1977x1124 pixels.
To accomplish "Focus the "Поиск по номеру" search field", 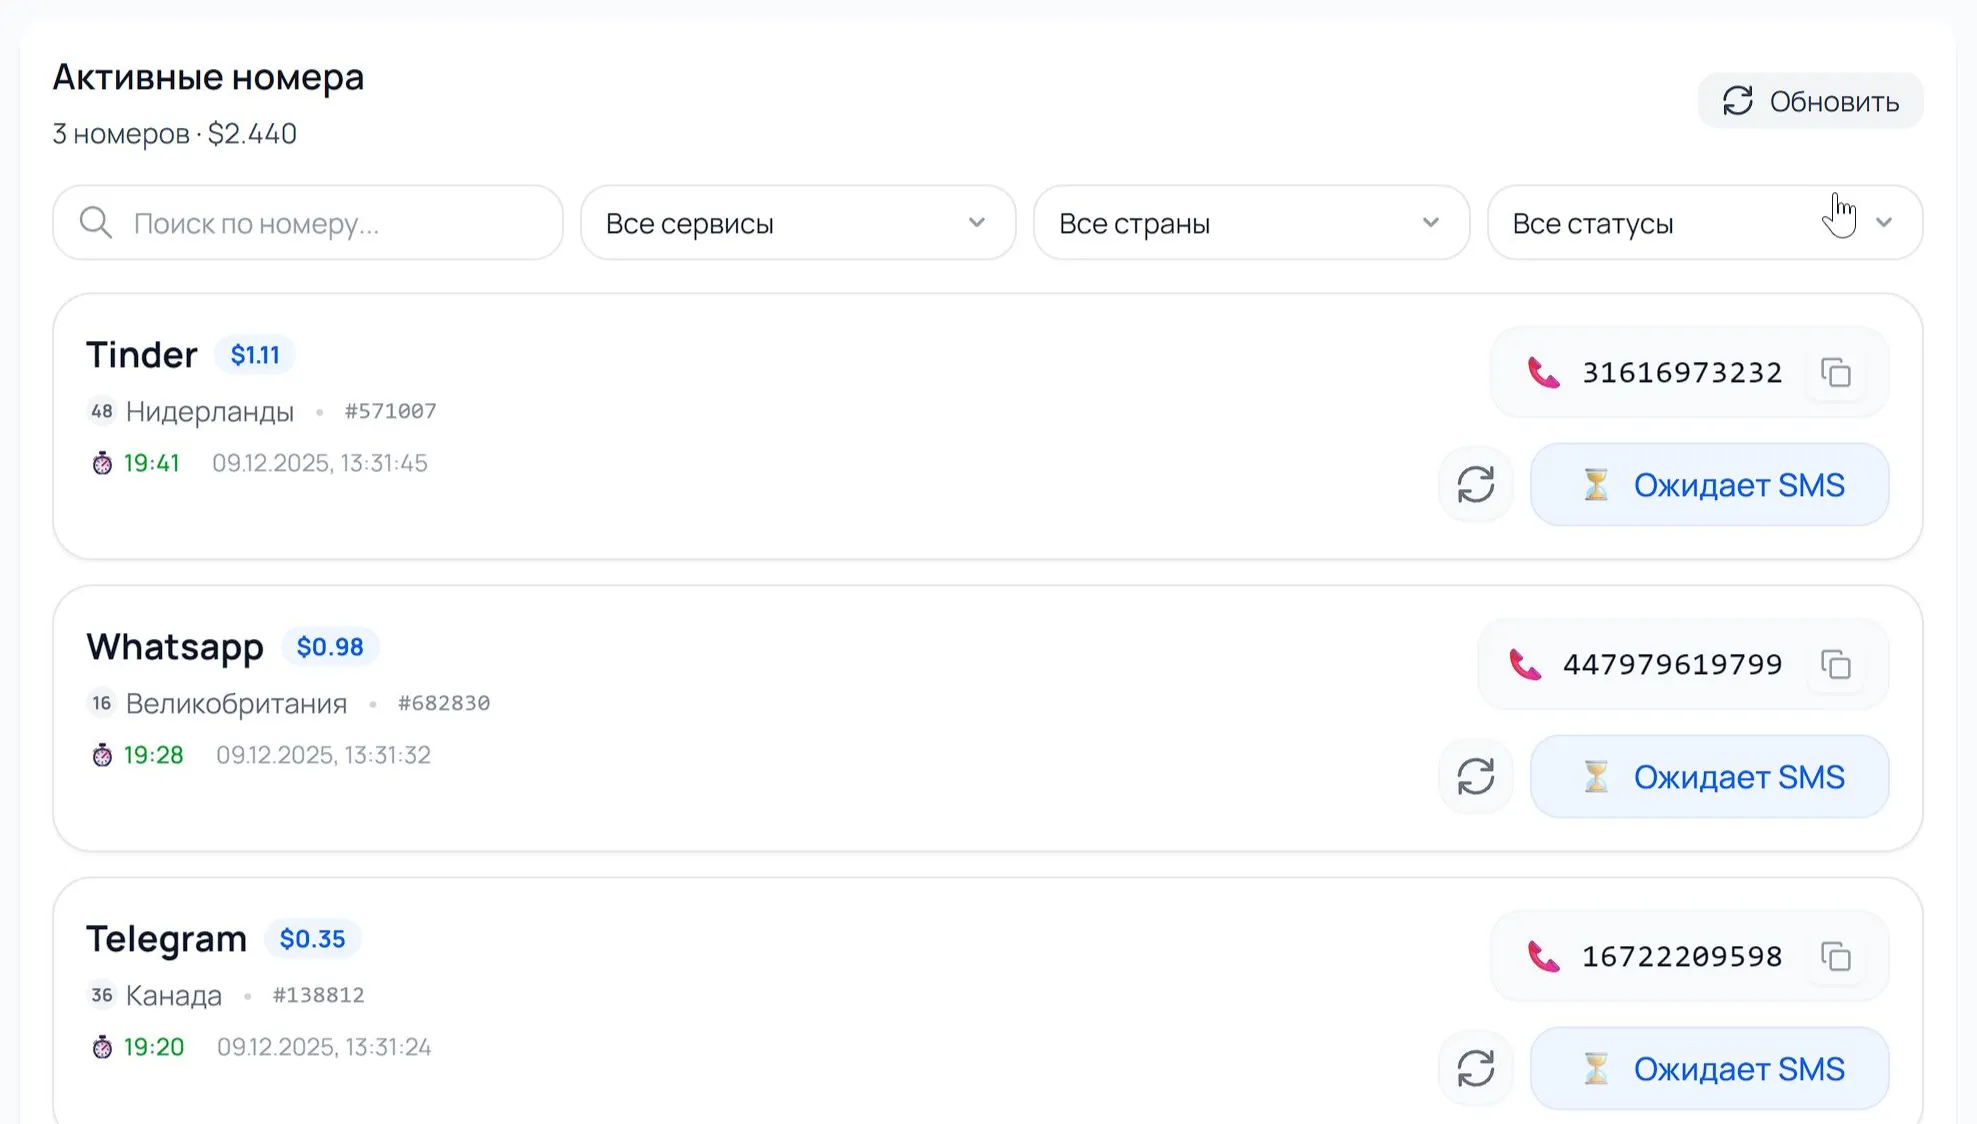I will tap(320, 223).
